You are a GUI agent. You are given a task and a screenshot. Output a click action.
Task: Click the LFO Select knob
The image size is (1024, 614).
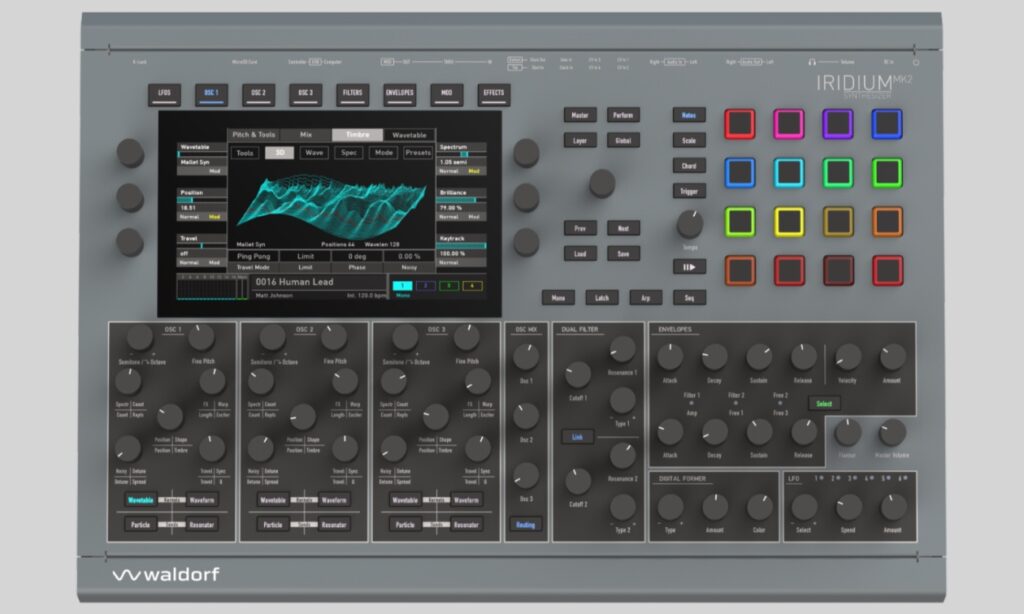click(804, 507)
